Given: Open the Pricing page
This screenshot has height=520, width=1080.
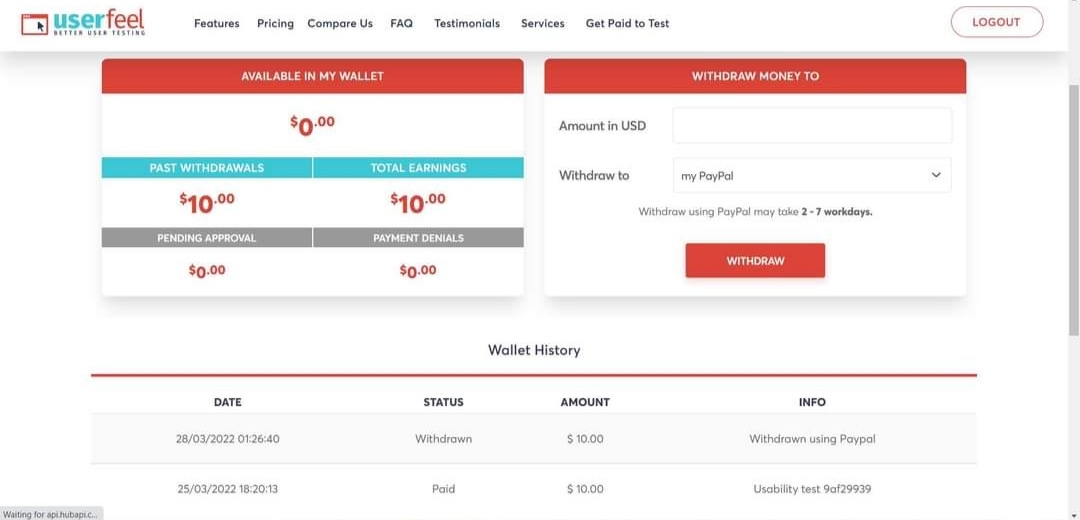Looking at the screenshot, I should [x=275, y=23].
